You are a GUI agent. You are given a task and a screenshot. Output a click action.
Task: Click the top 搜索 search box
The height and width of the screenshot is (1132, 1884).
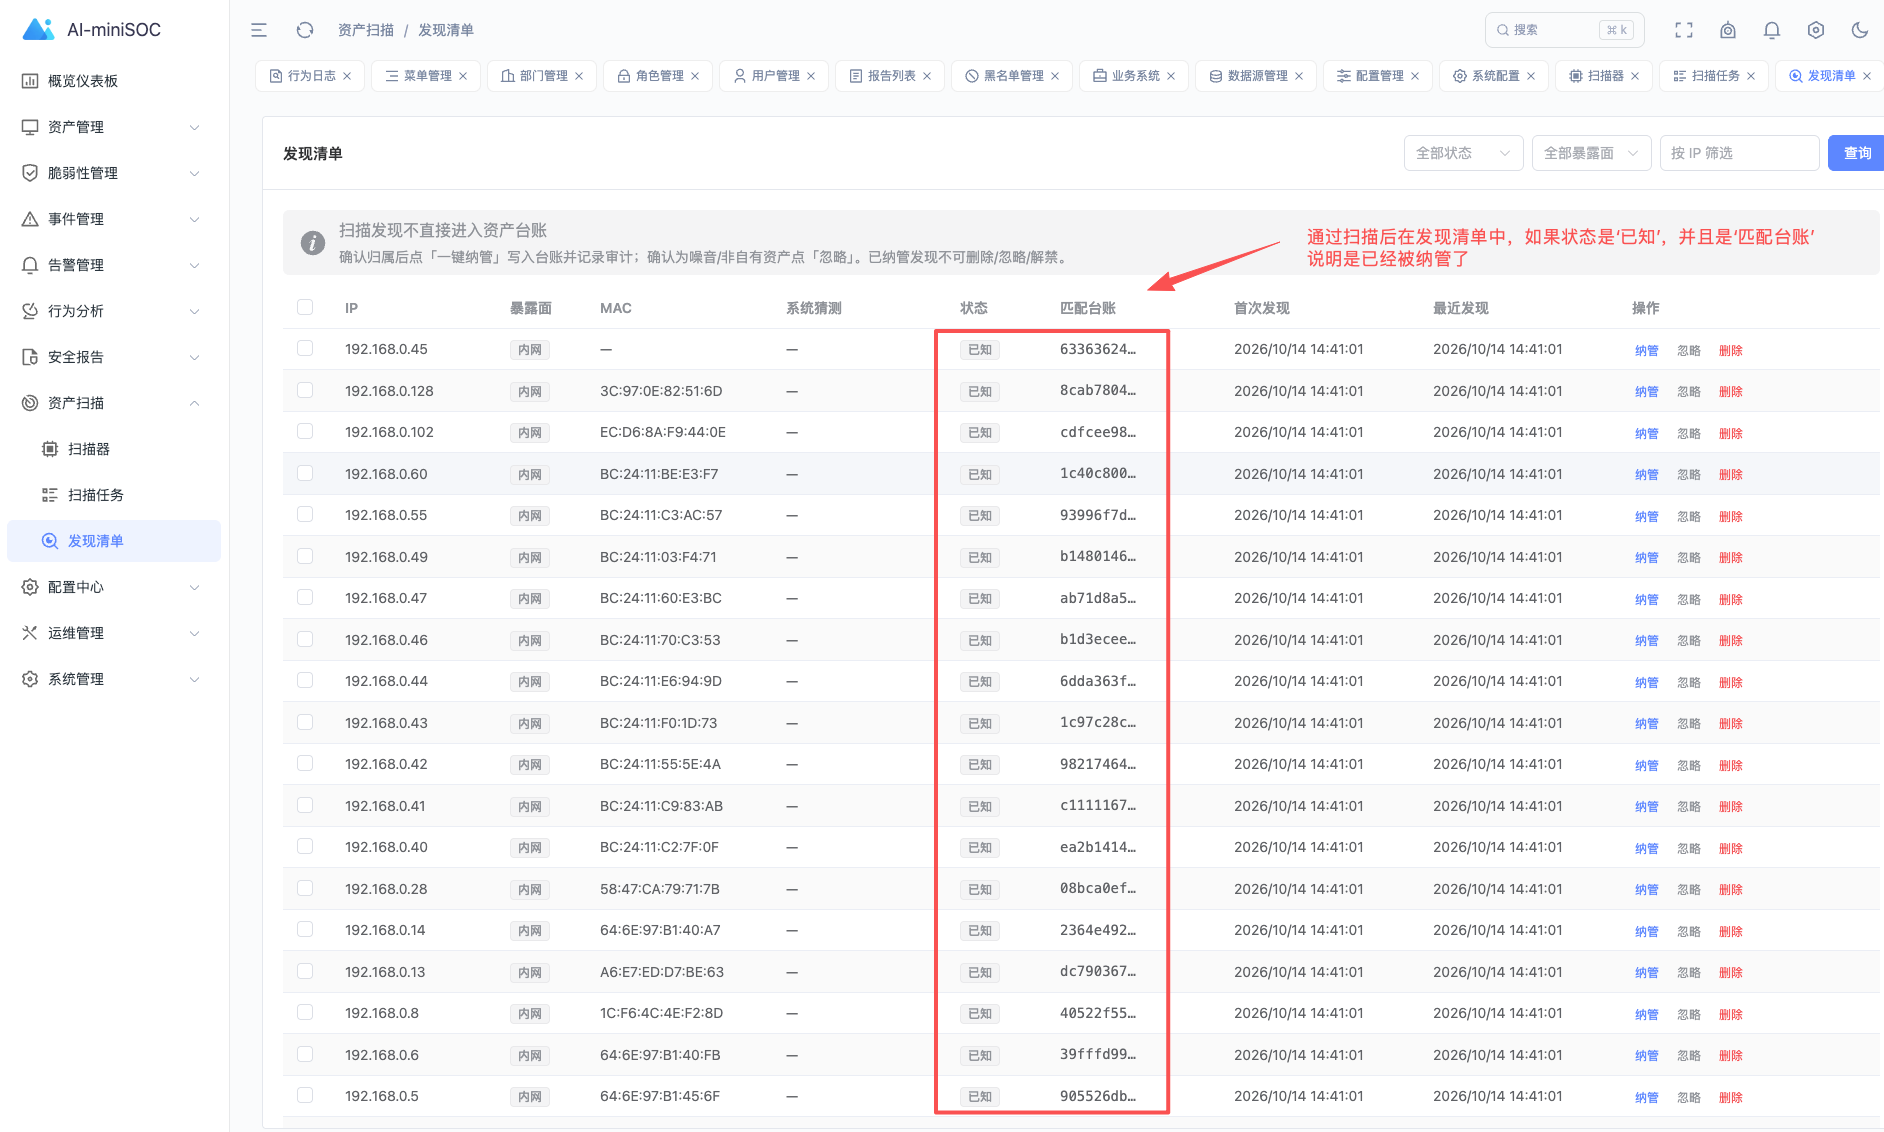point(1564,30)
